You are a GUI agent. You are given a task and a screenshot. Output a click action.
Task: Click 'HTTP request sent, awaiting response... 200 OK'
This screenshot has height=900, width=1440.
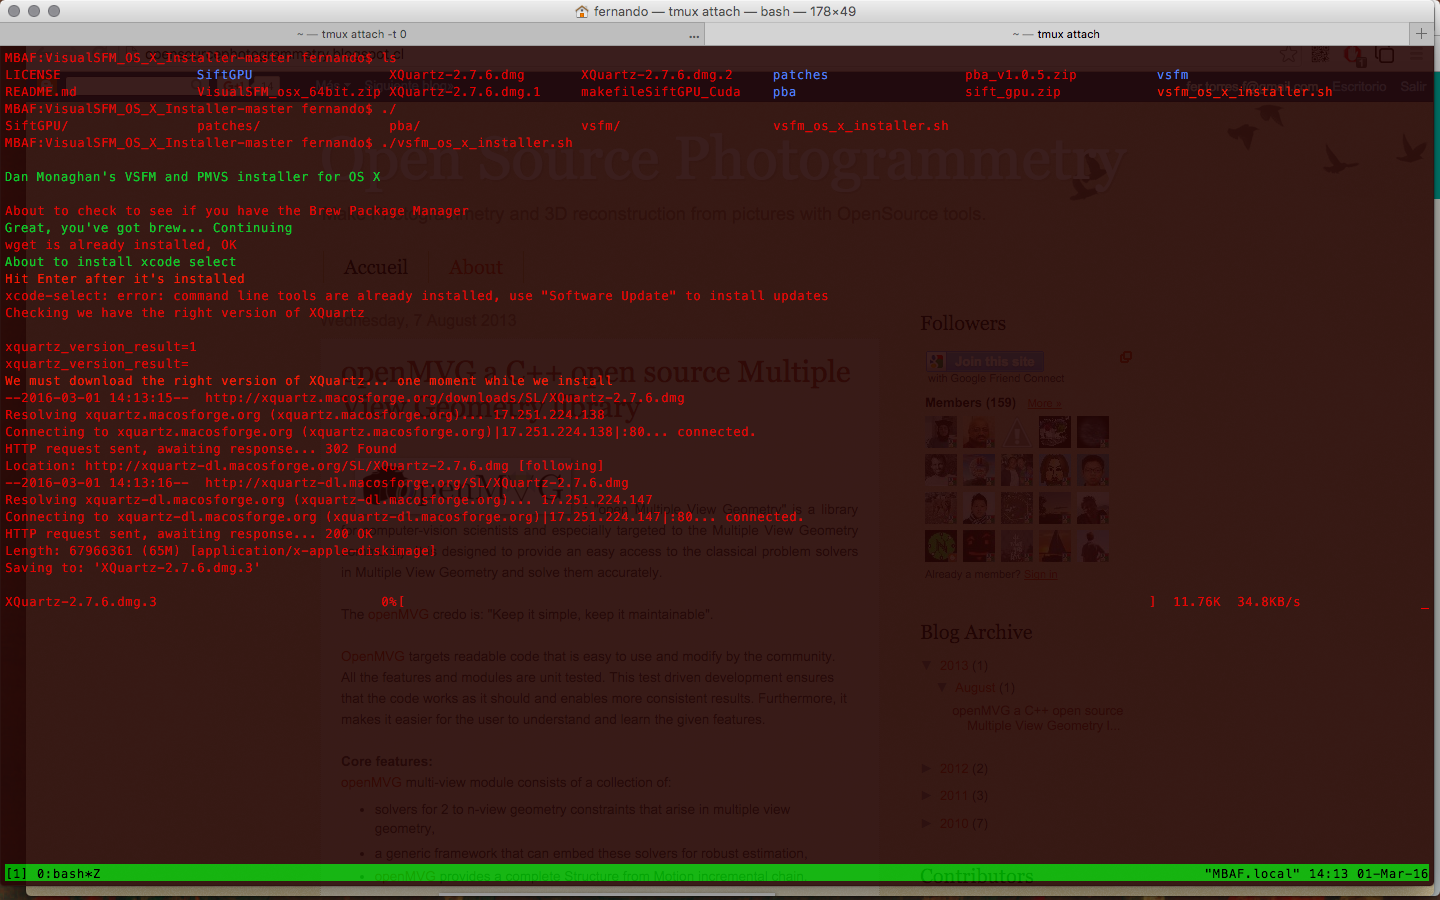(x=189, y=534)
